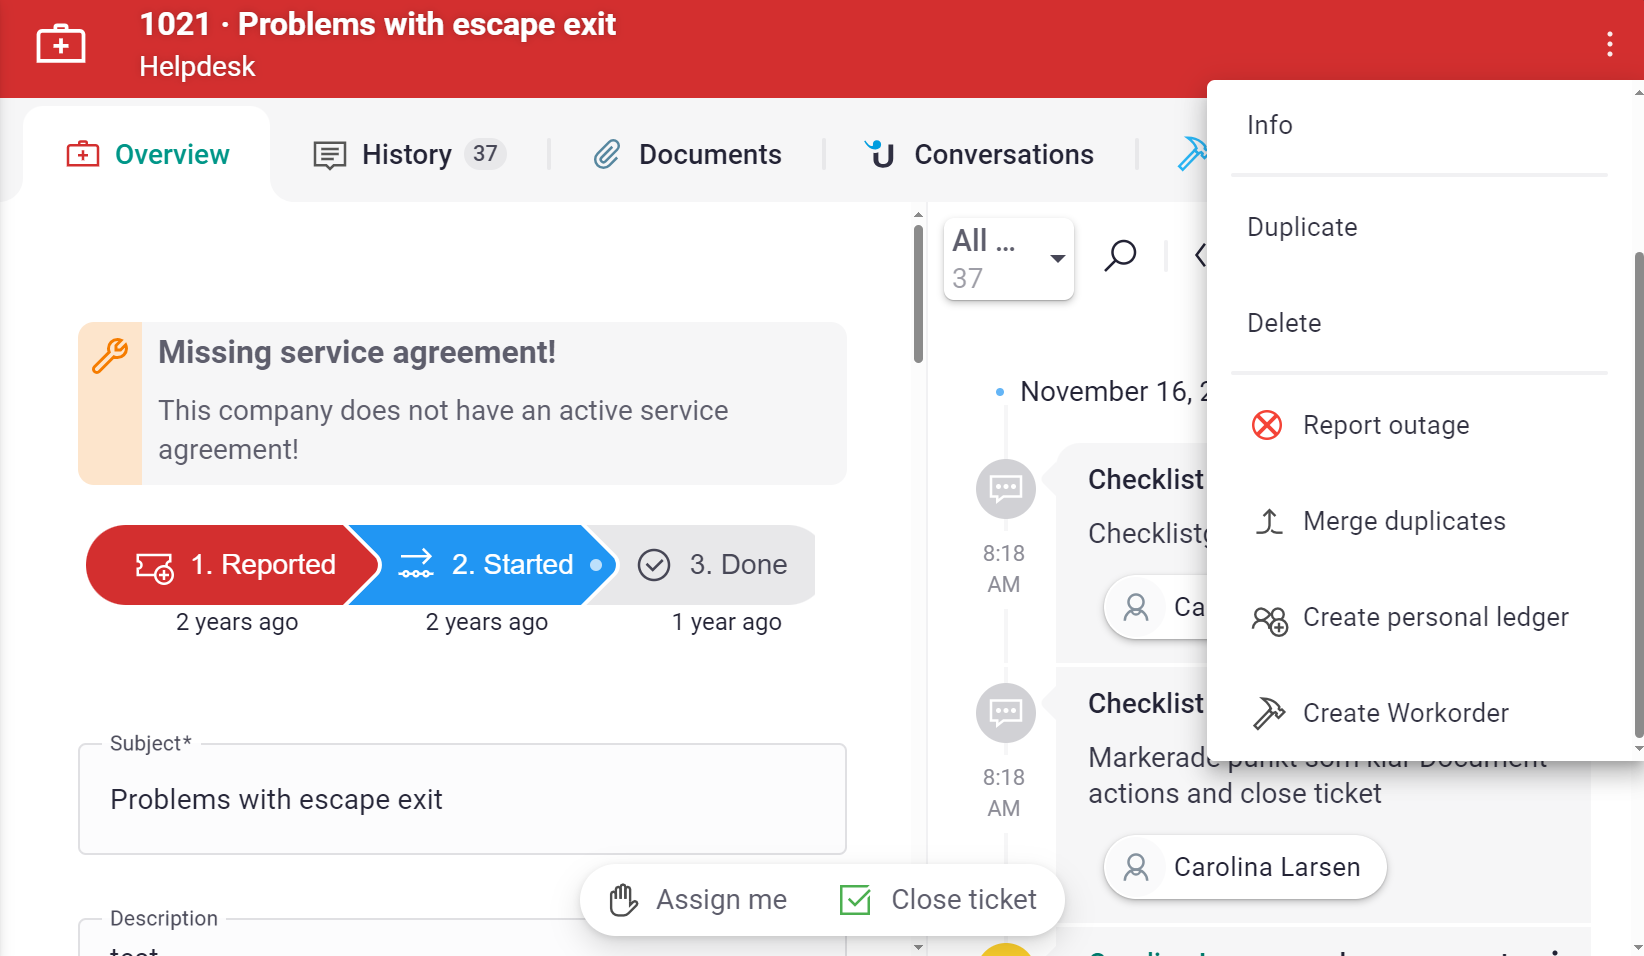This screenshot has width=1644, height=956.
Task: Click the Close ticket button
Action: [939, 900]
